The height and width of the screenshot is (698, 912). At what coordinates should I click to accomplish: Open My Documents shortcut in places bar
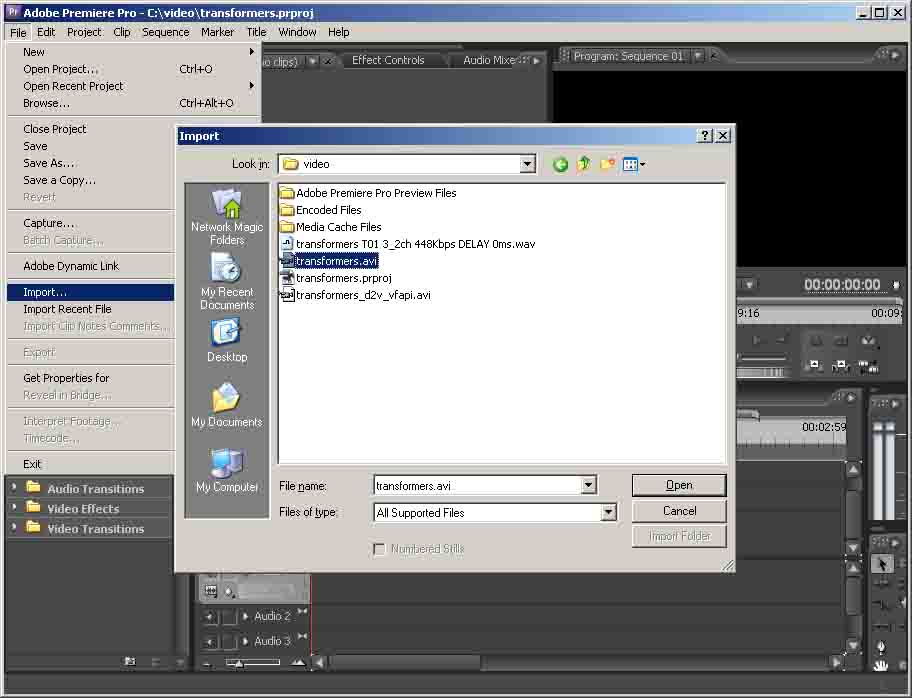(227, 406)
